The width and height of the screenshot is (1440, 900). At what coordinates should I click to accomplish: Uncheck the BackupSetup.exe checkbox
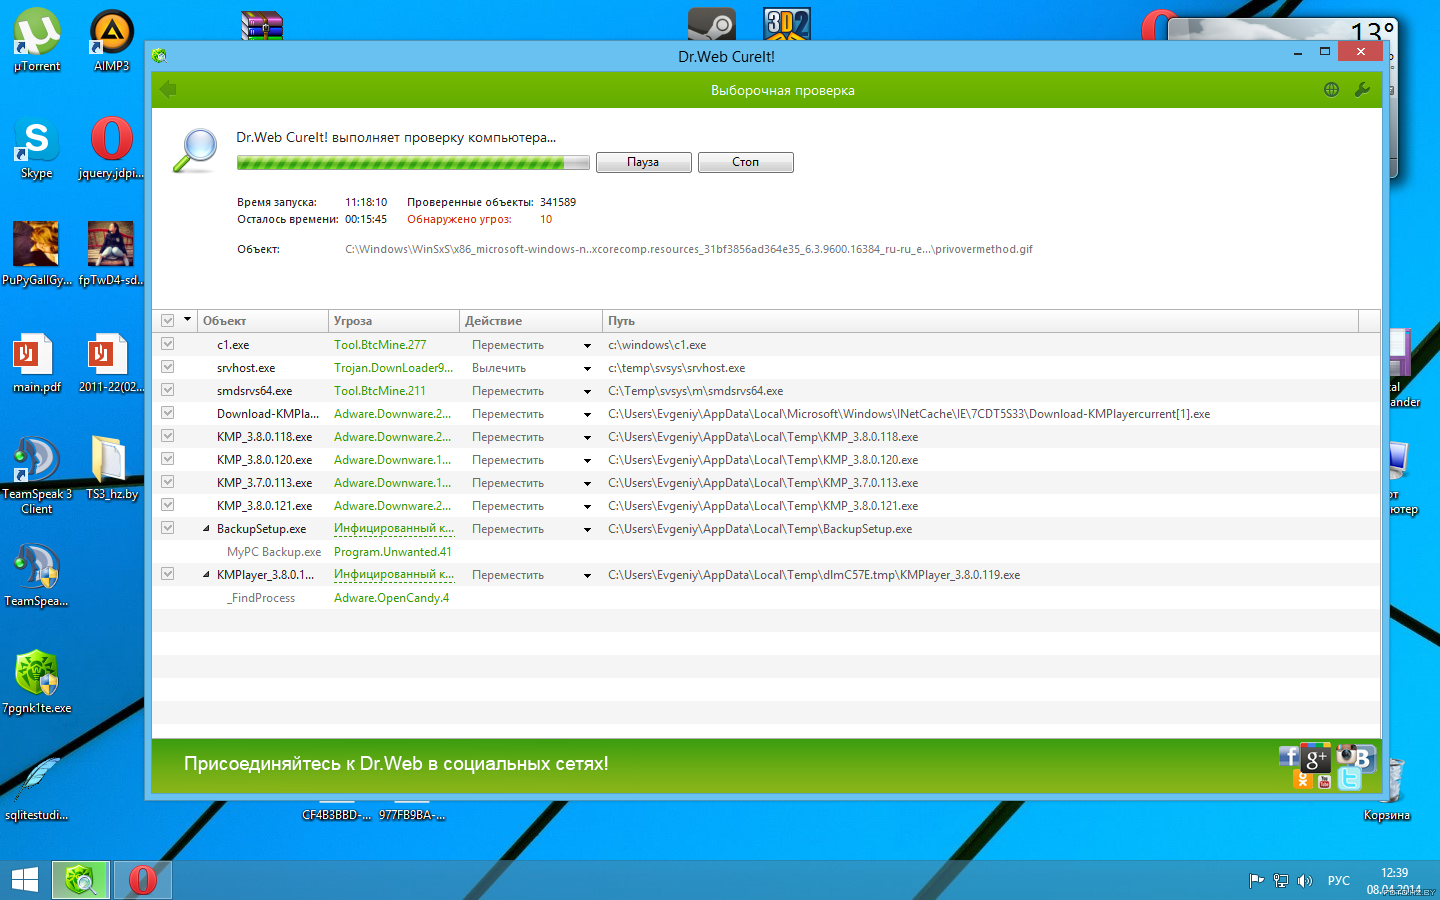tap(168, 528)
